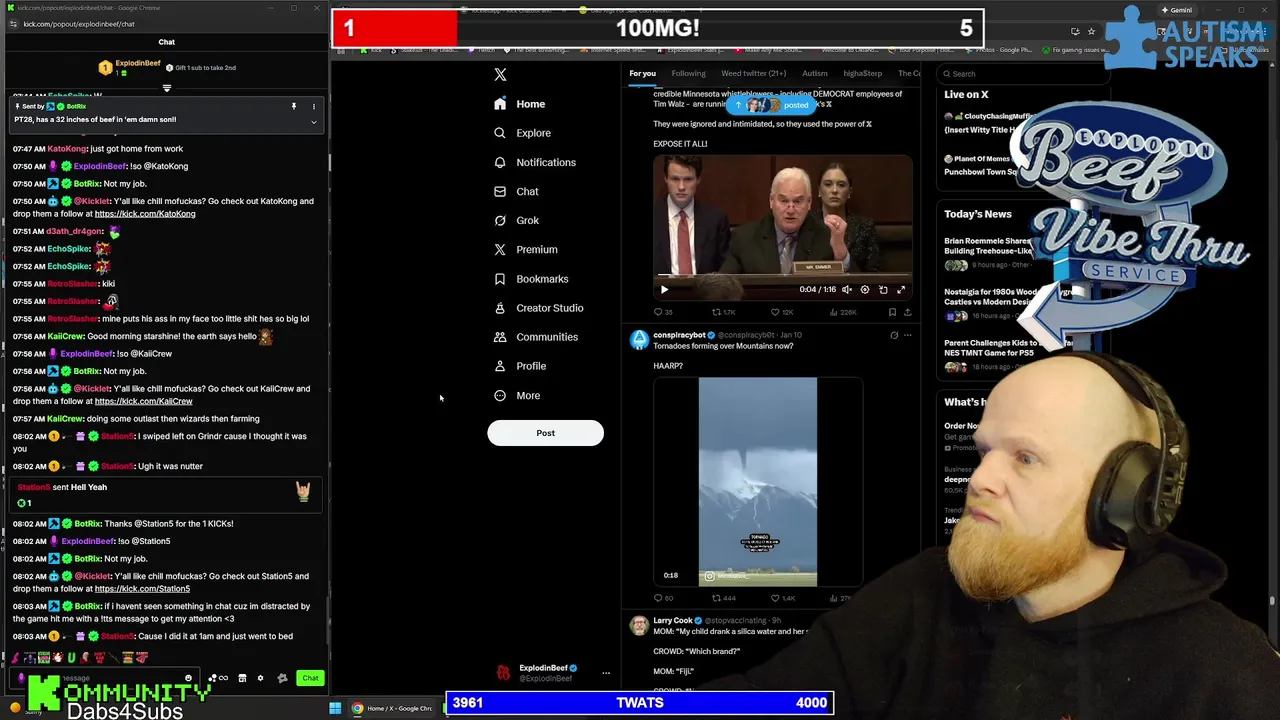Open Windows Start button on taskbar
This screenshot has height=720, width=1280.
tap(335, 708)
